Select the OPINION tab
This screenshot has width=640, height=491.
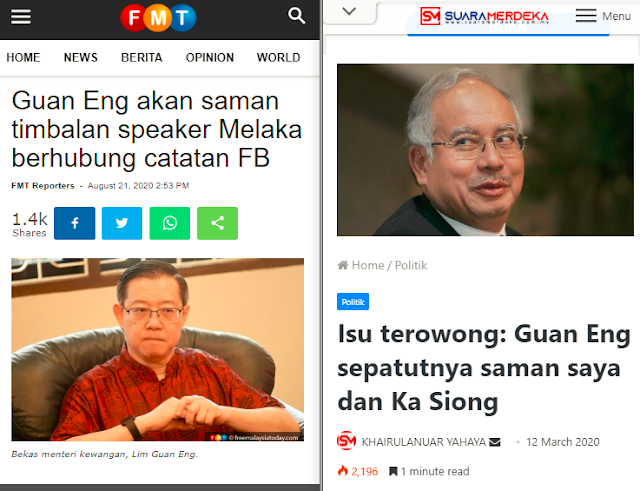210,58
